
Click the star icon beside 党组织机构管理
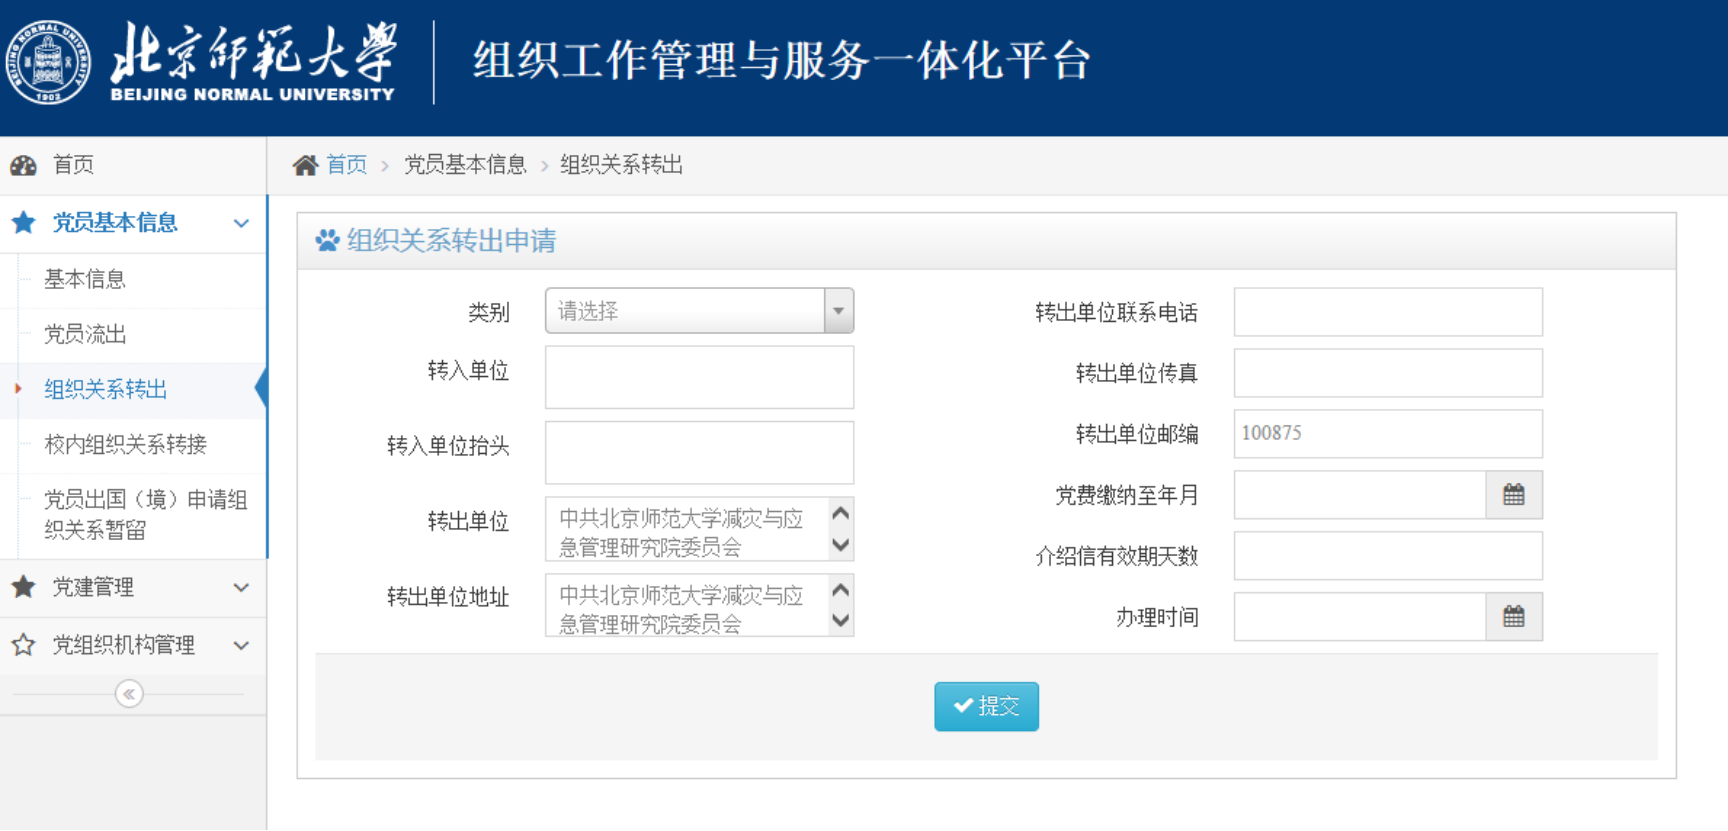(22, 645)
